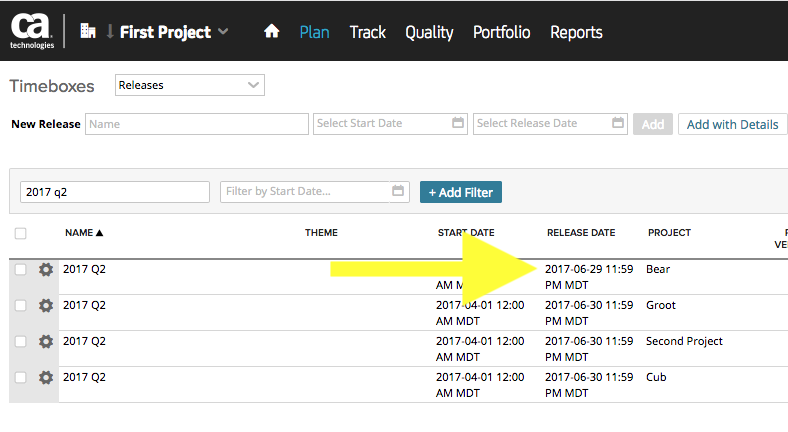Open calendar picker for Select Release Date
The image size is (788, 432).
[x=618, y=124]
